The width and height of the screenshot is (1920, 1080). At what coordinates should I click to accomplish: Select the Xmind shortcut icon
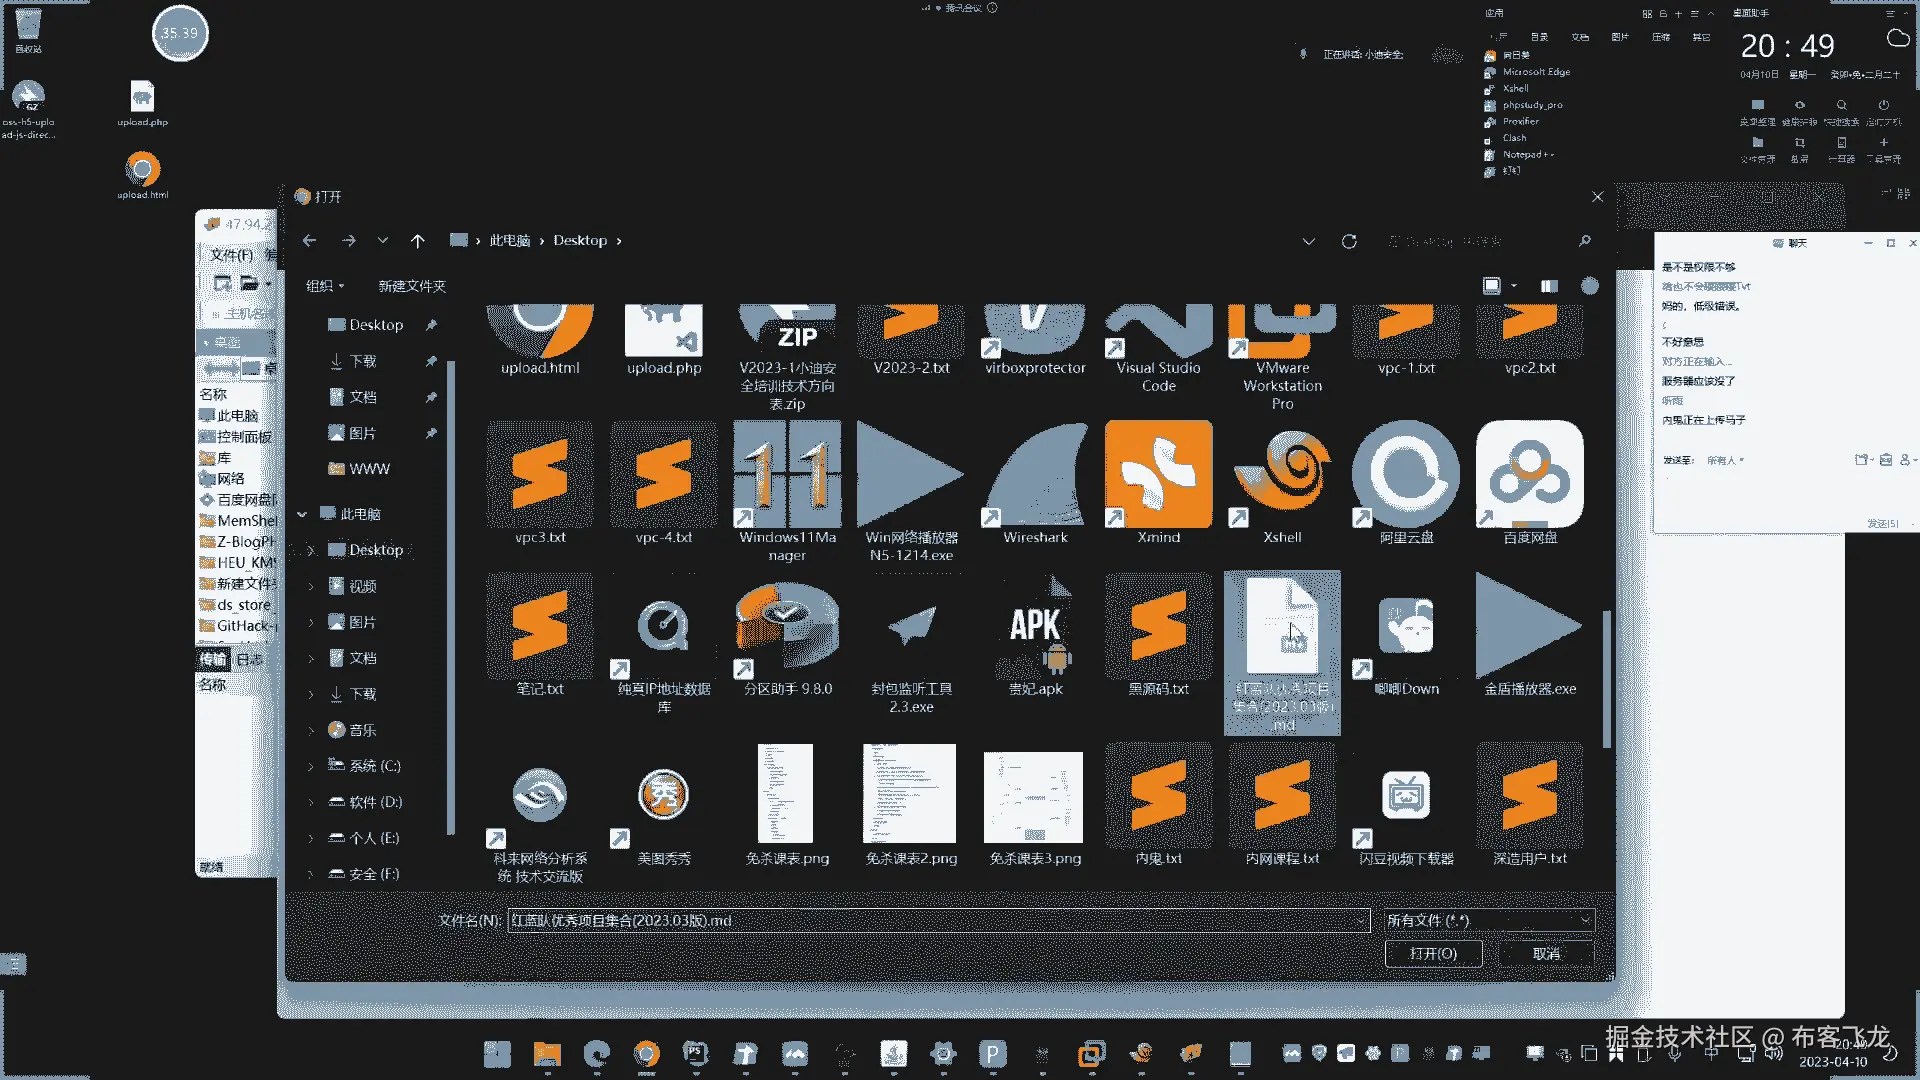pos(1158,476)
